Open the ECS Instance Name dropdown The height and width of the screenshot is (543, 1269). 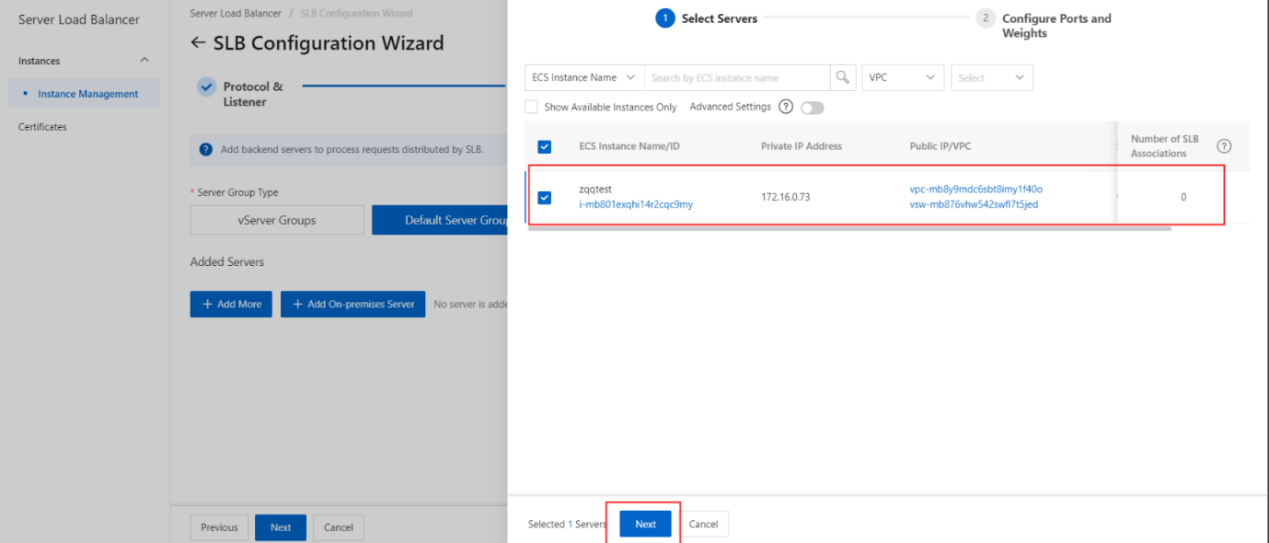coord(584,77)
